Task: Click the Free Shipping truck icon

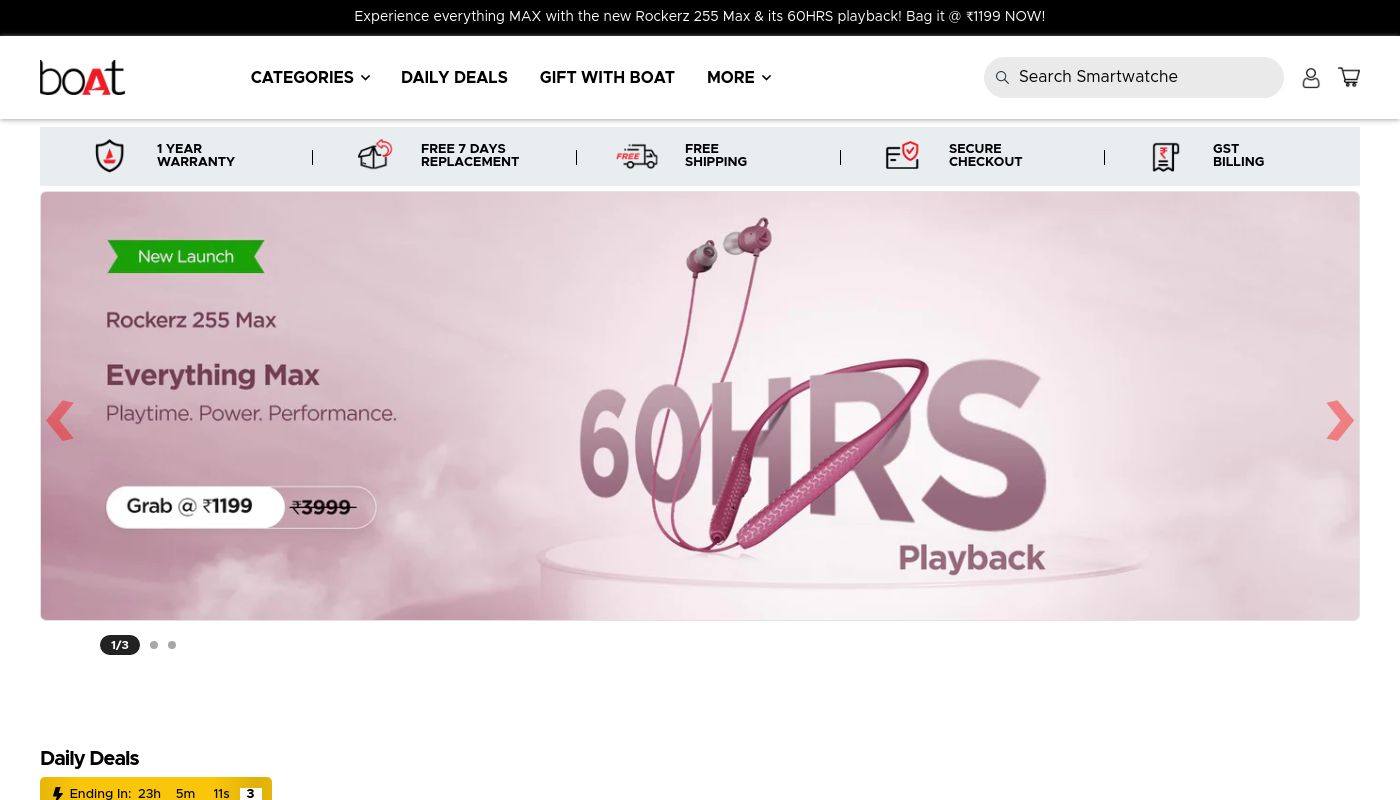Action: click(637, 156)
